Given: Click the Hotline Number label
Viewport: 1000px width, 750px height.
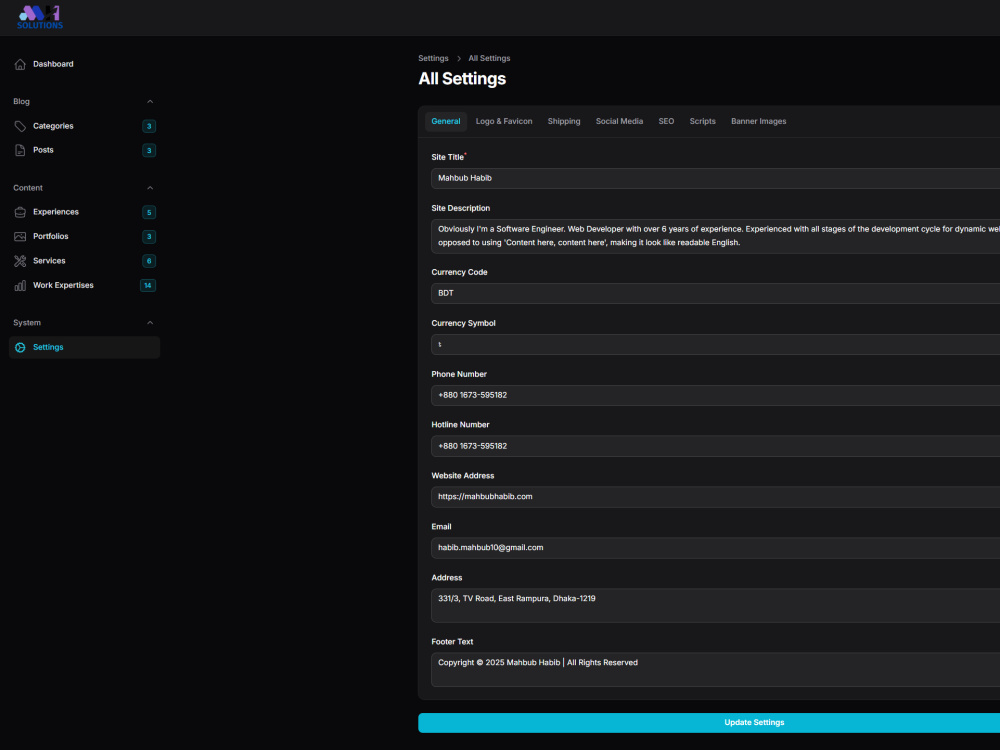Looking at the screenshot, I should (x=460, y=425).
